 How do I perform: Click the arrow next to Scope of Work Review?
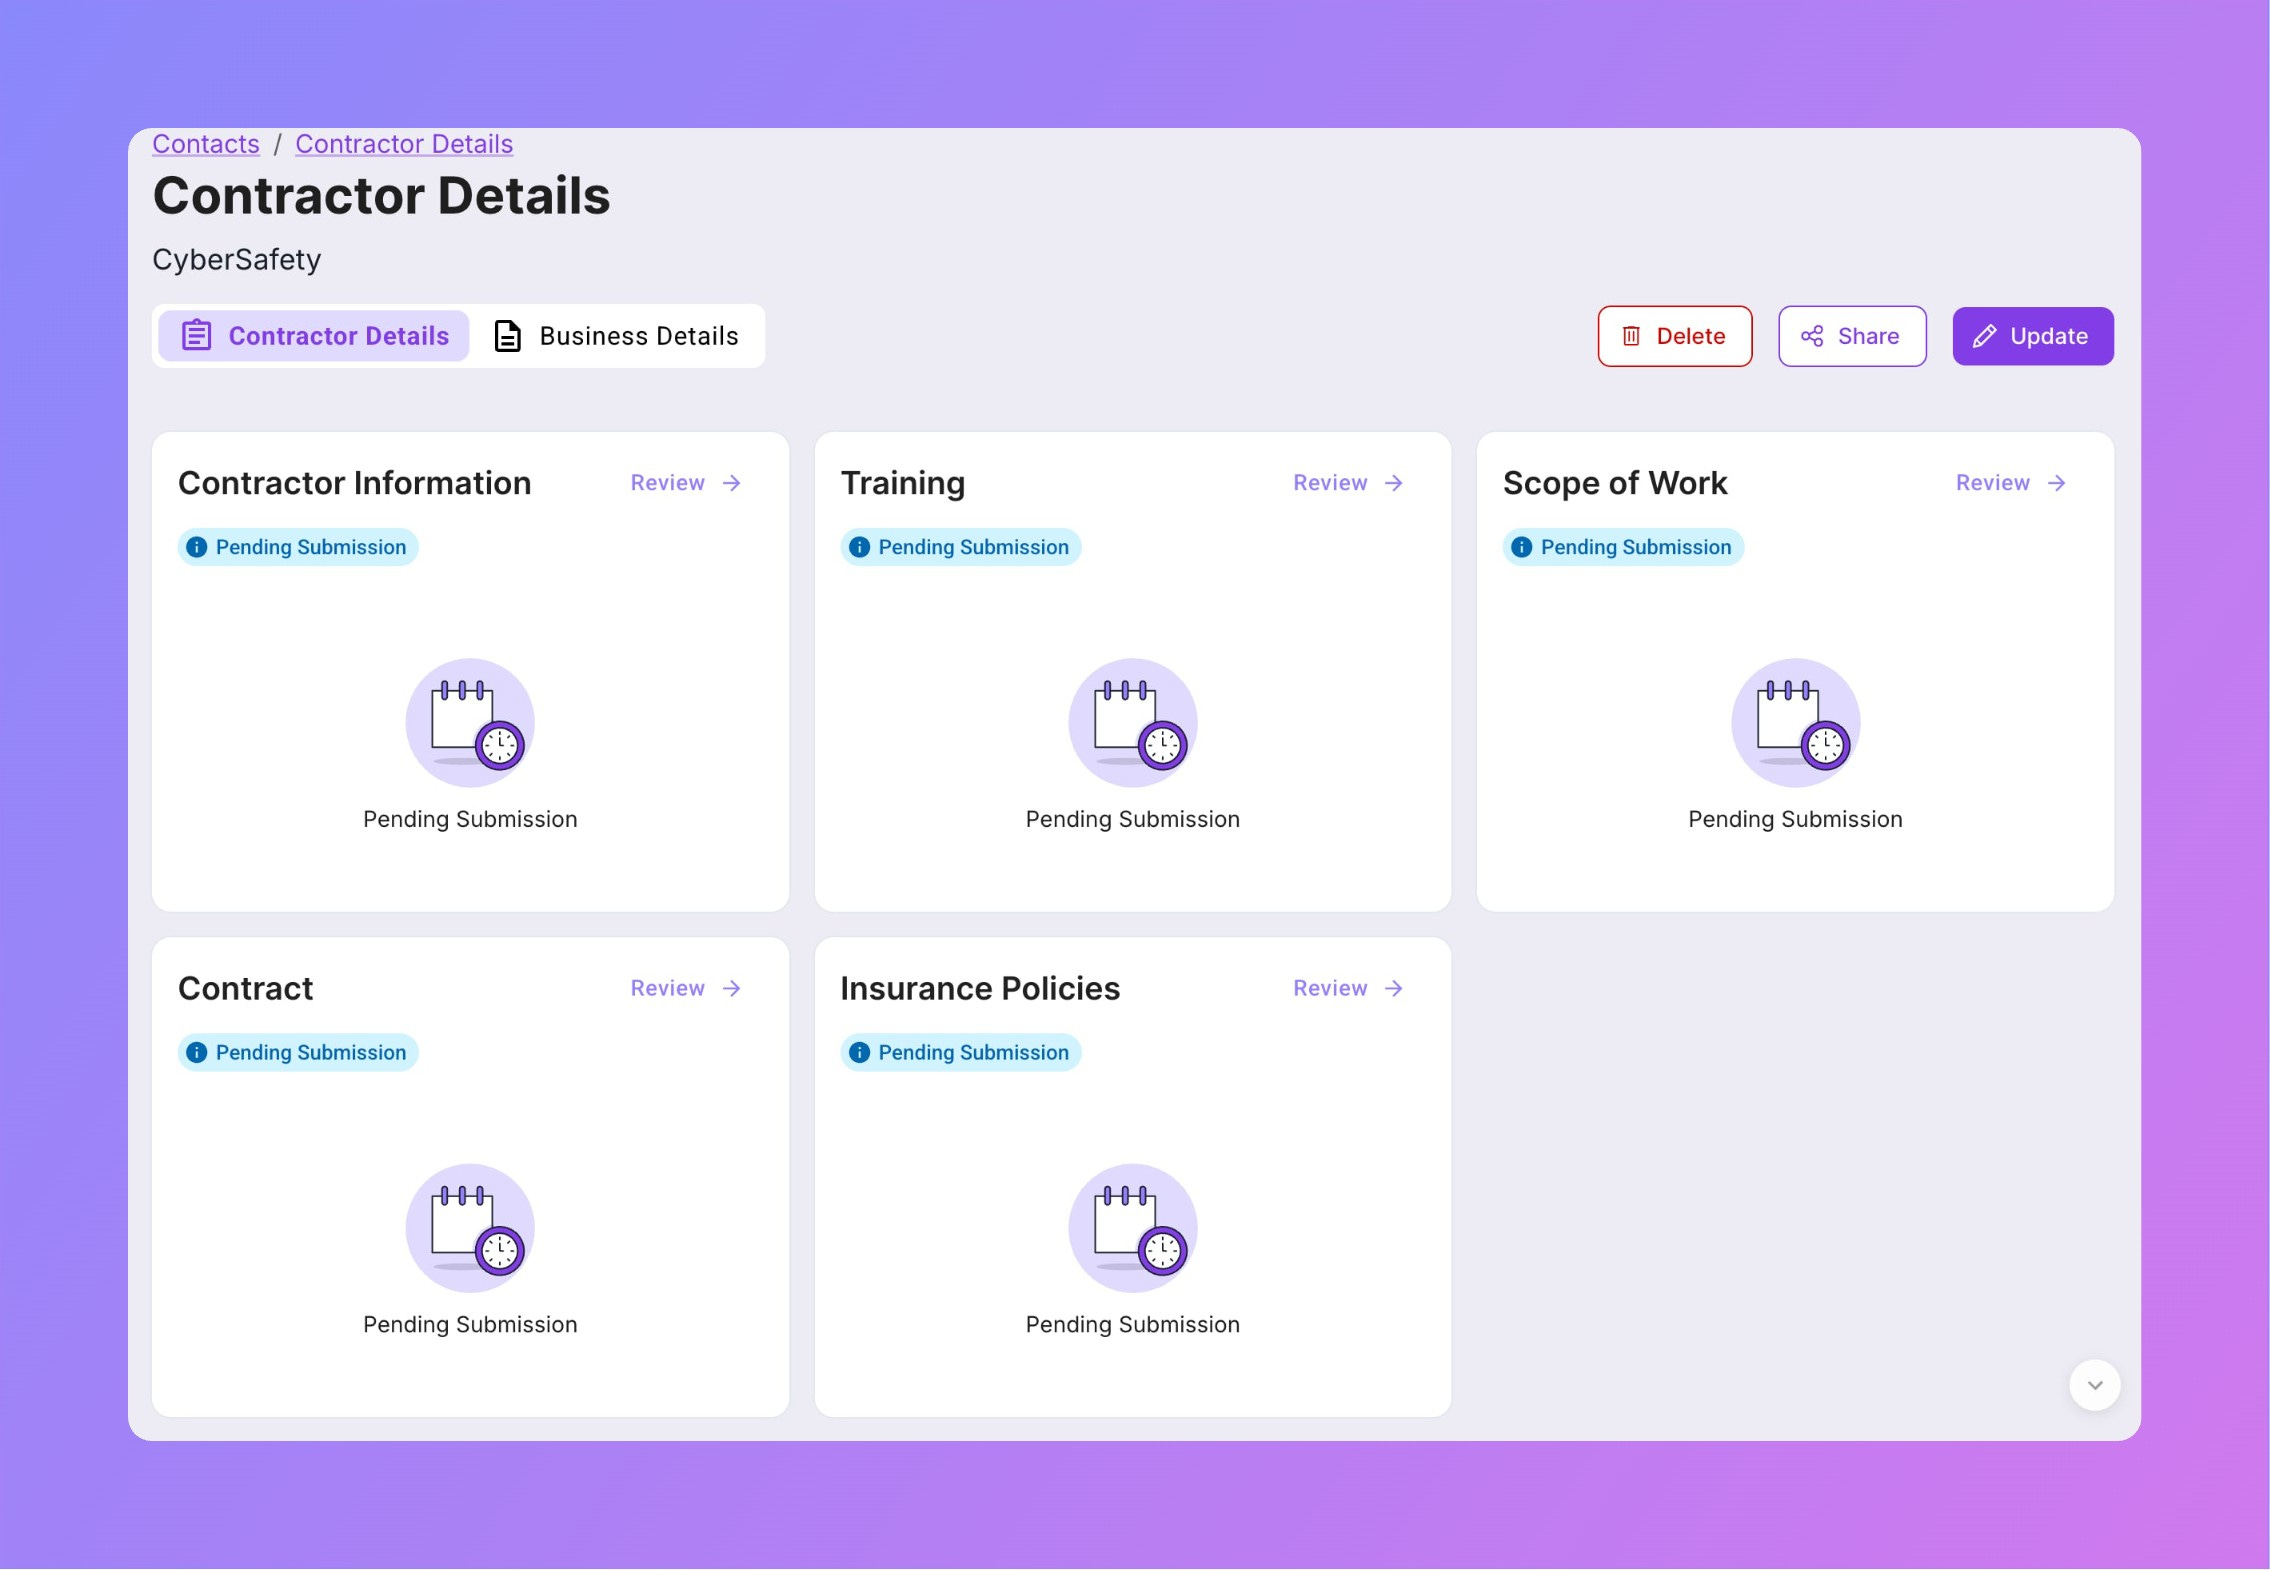(x=2057, y=483)
